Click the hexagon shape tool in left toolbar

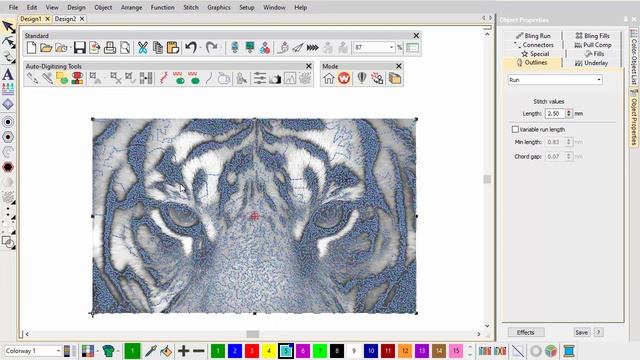[8, 167]
